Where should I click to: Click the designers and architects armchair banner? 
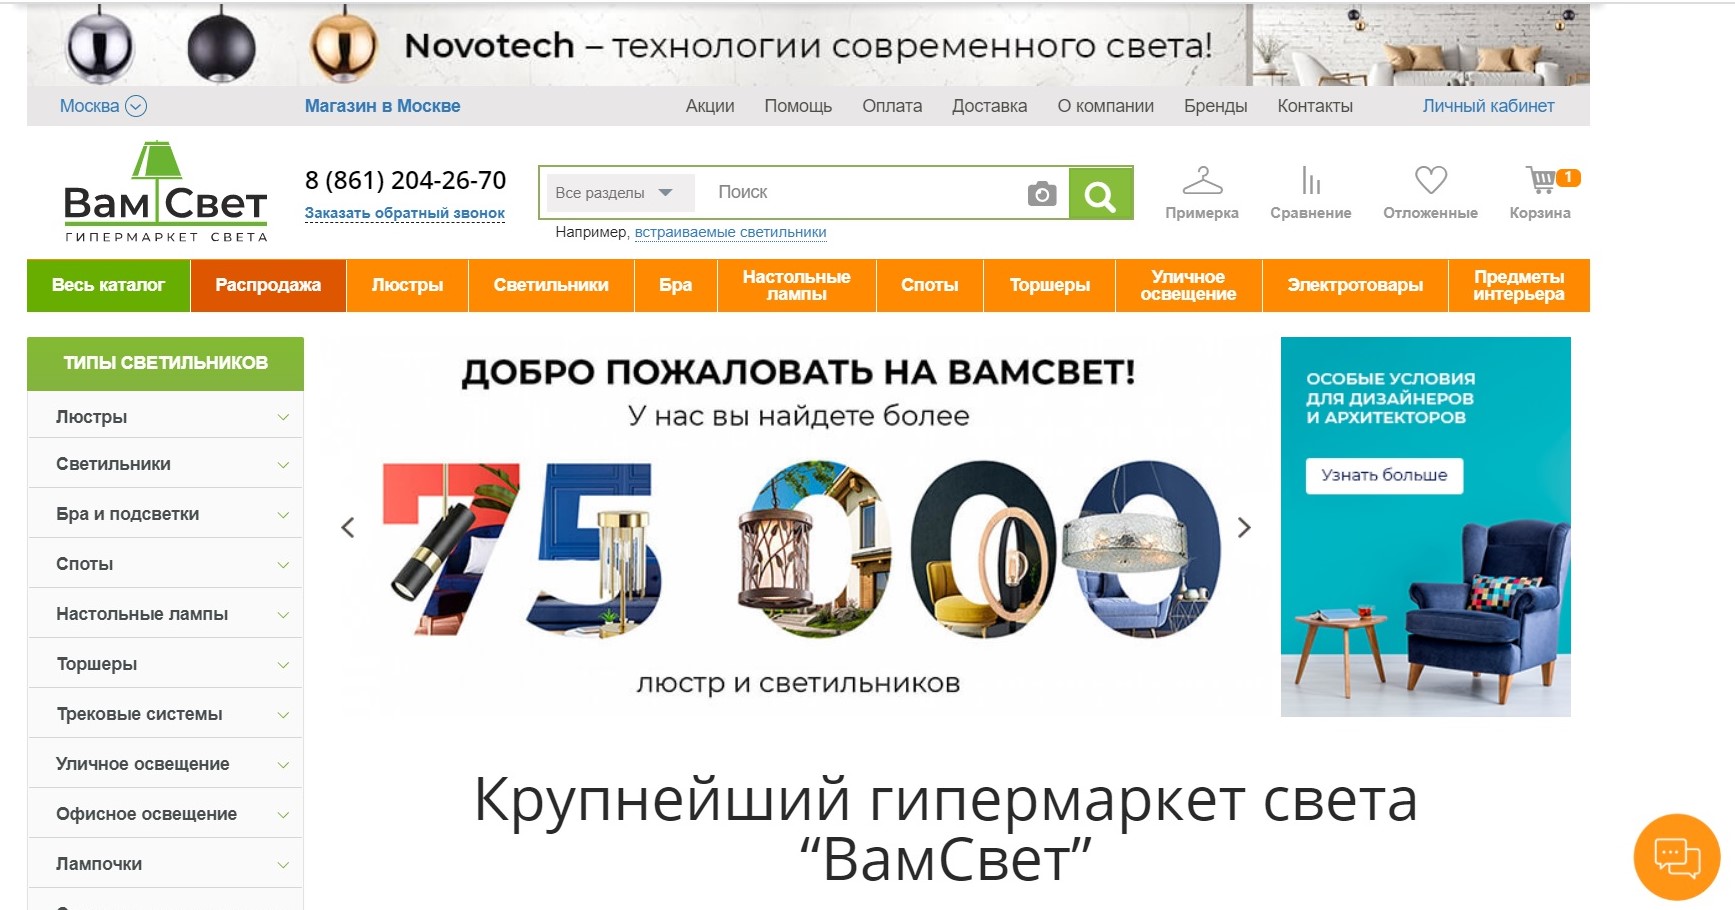(x=1425, y=527)
